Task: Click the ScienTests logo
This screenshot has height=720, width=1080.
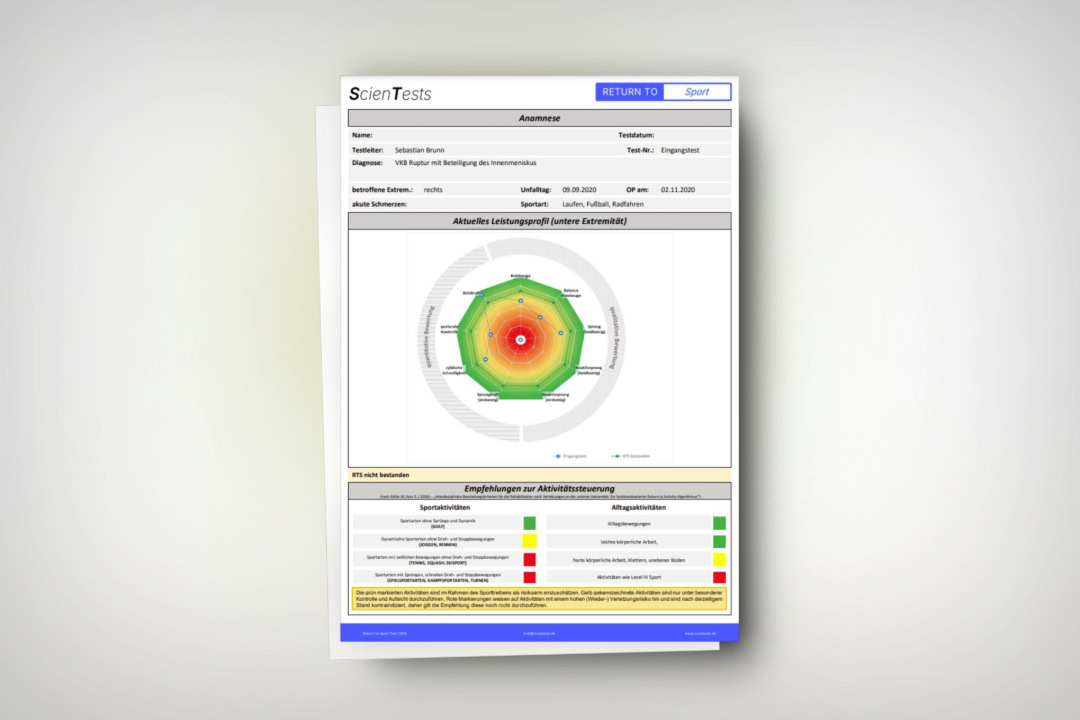Action: (x=390, y=93)
